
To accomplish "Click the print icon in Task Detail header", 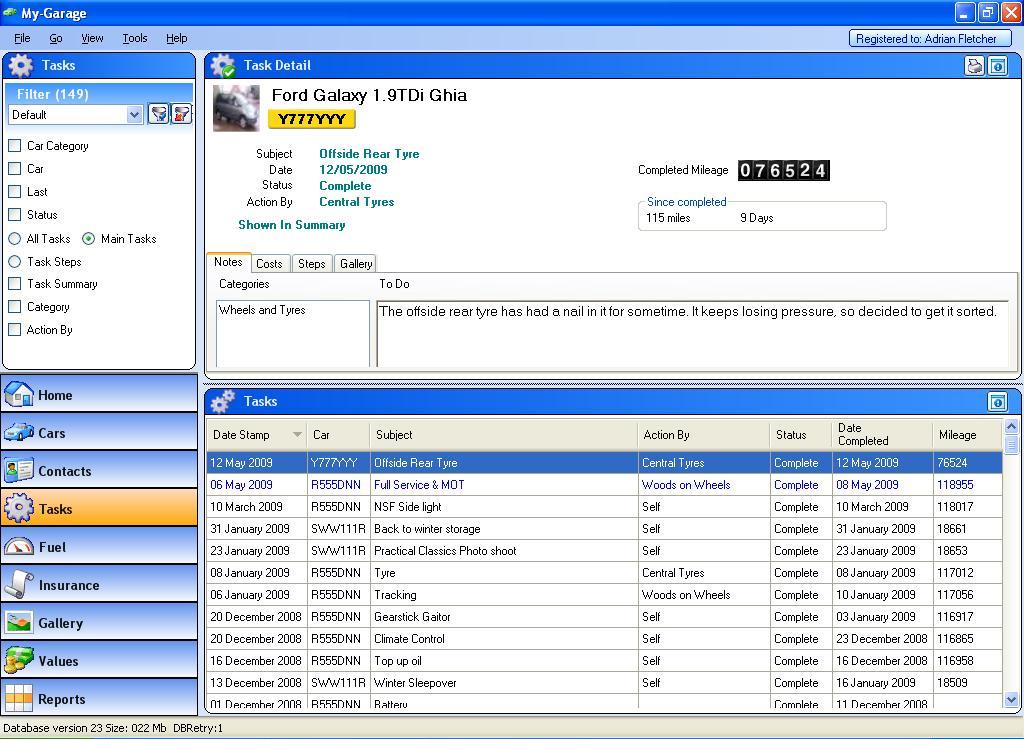I will pos(974,66).
